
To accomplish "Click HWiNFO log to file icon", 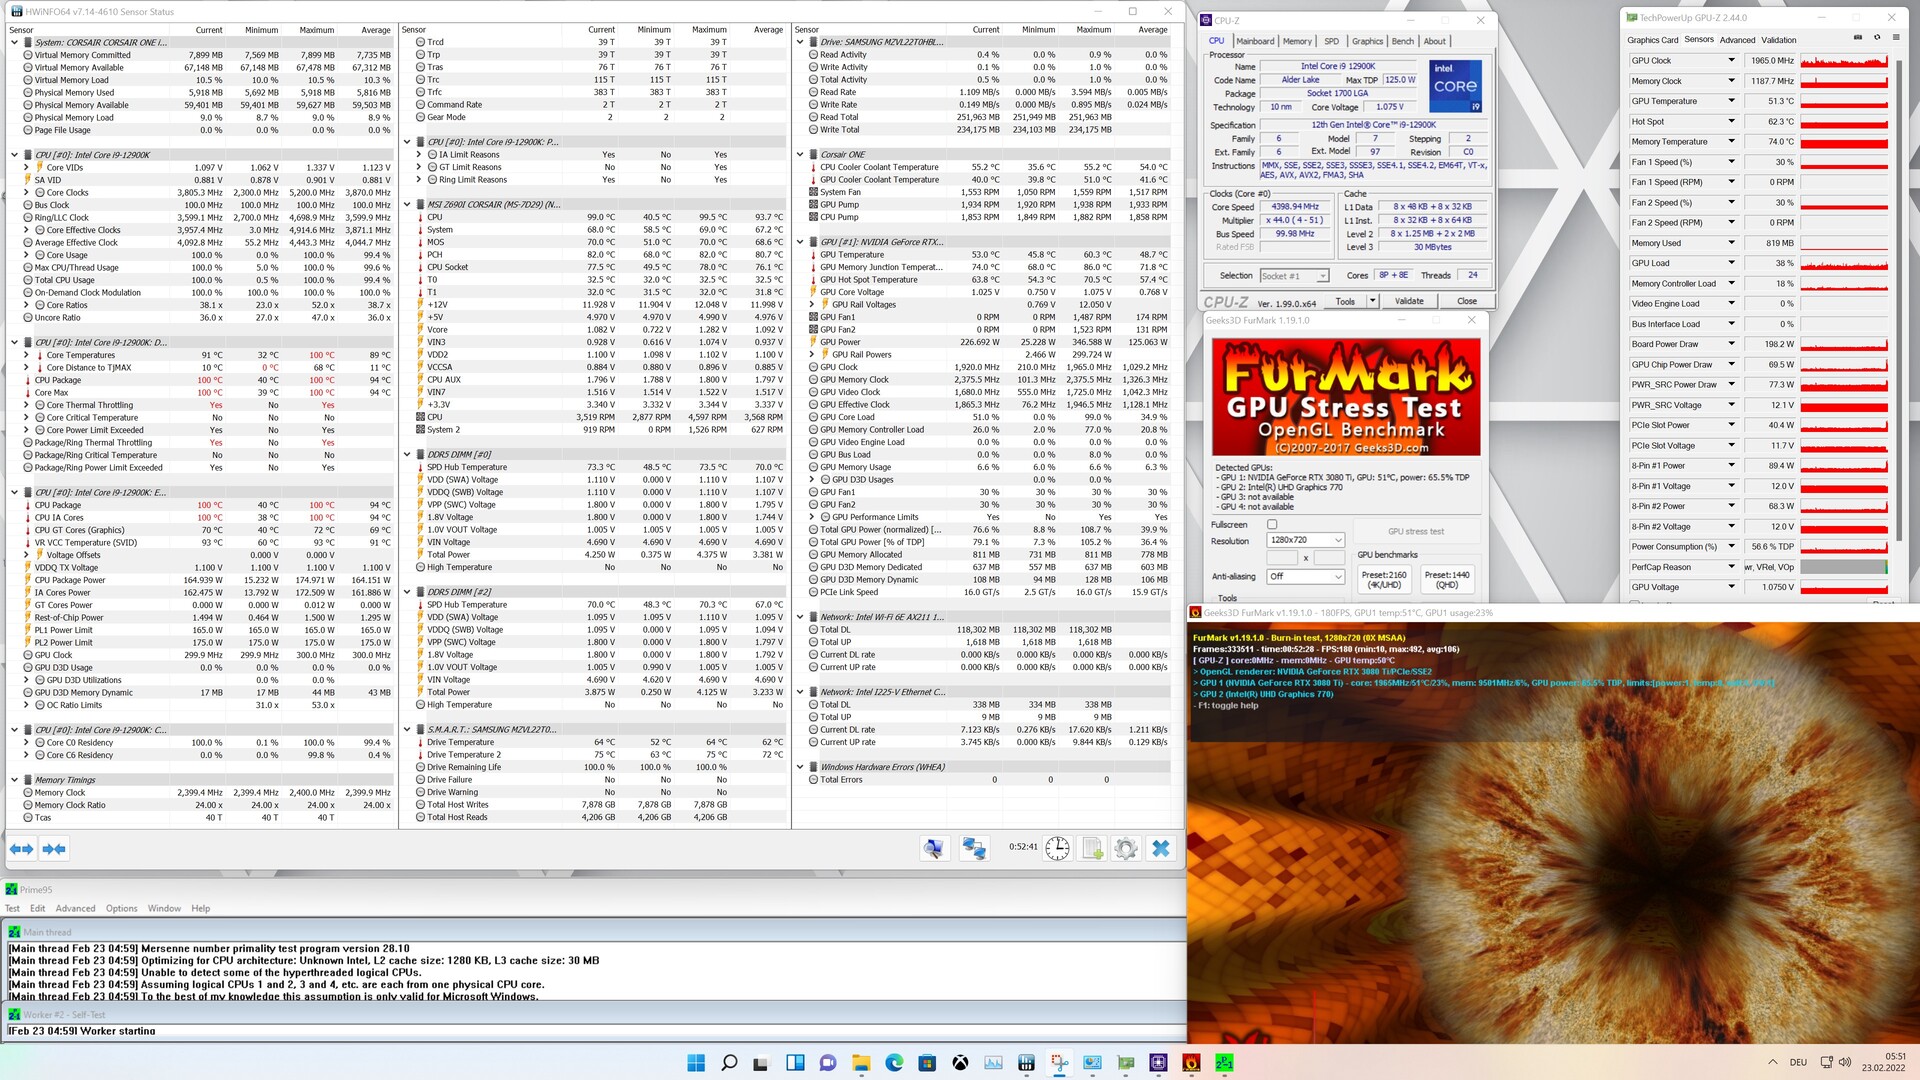I will pos(1092,849).
